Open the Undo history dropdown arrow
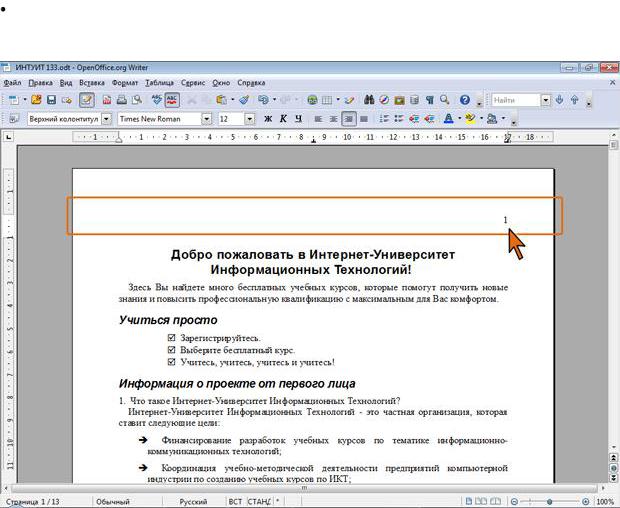620x508 pixels. 274,100
